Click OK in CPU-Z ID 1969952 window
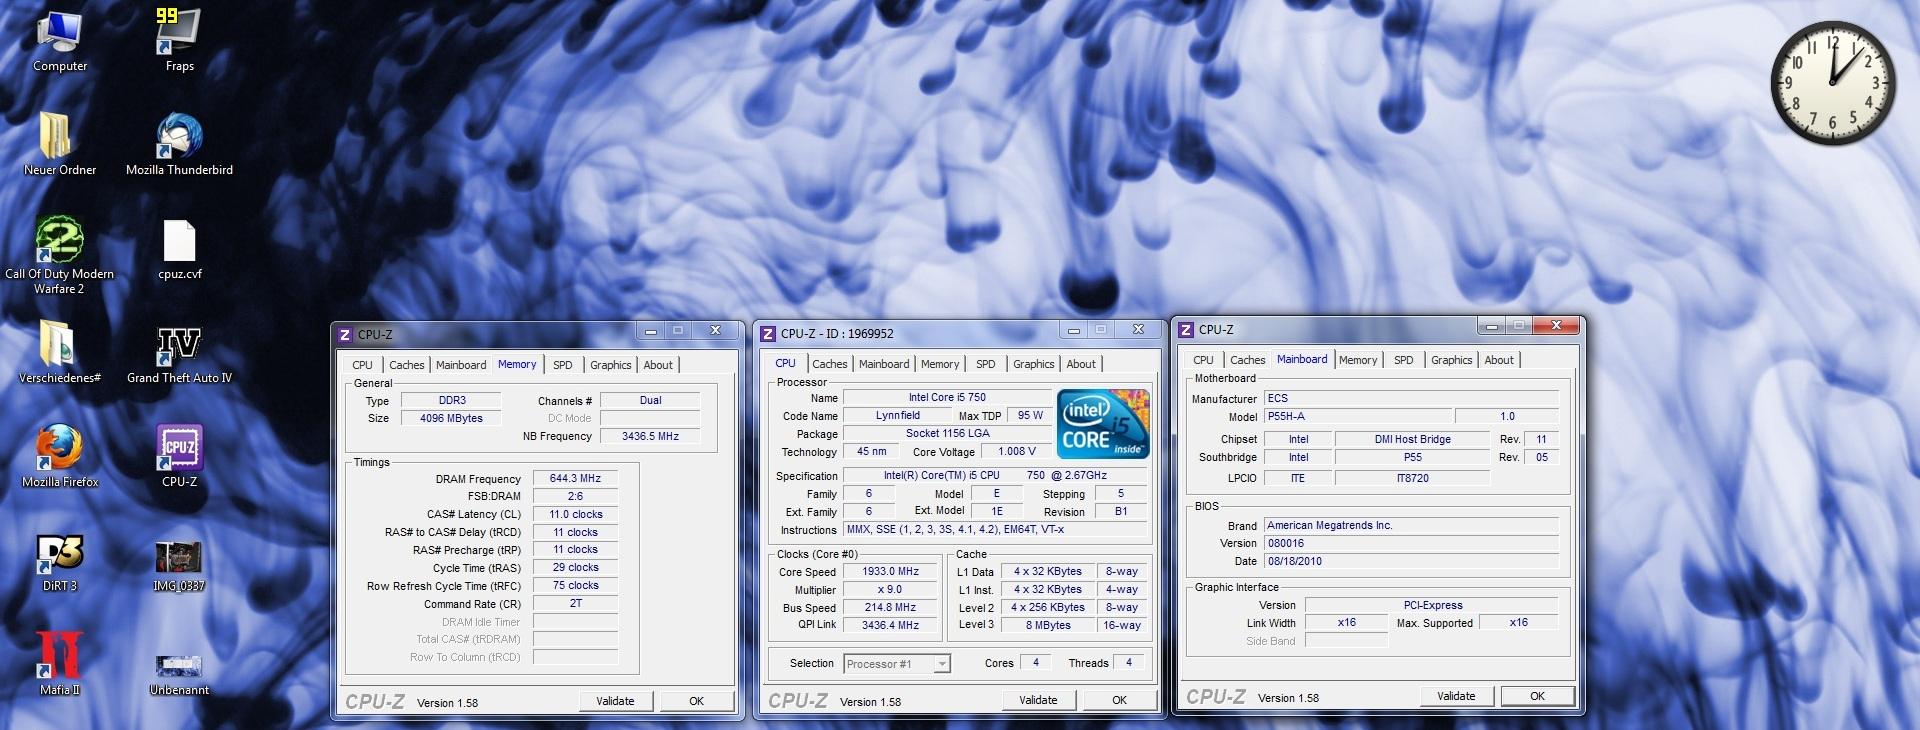The width and height of the screenshot is (1920, 730). click(x=1120, y=700)
